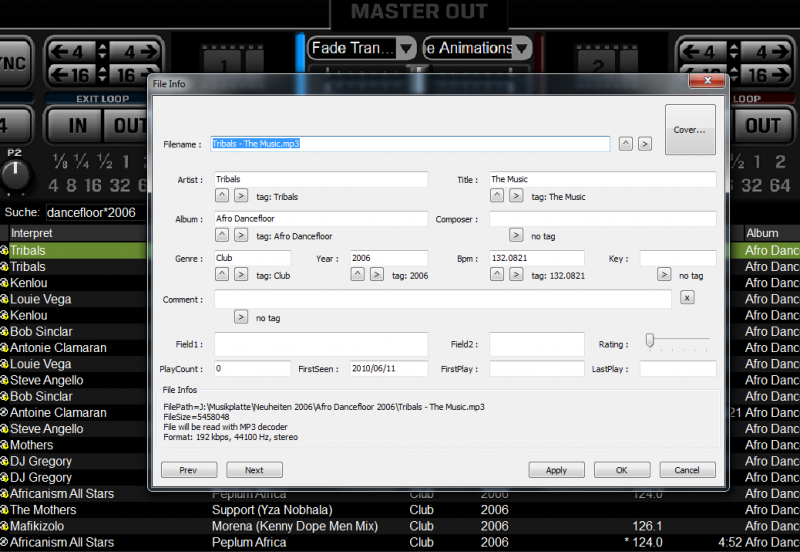800x552 pixels.
Task: Click the up-arrow button under the Year field
Action: [358, 275]
